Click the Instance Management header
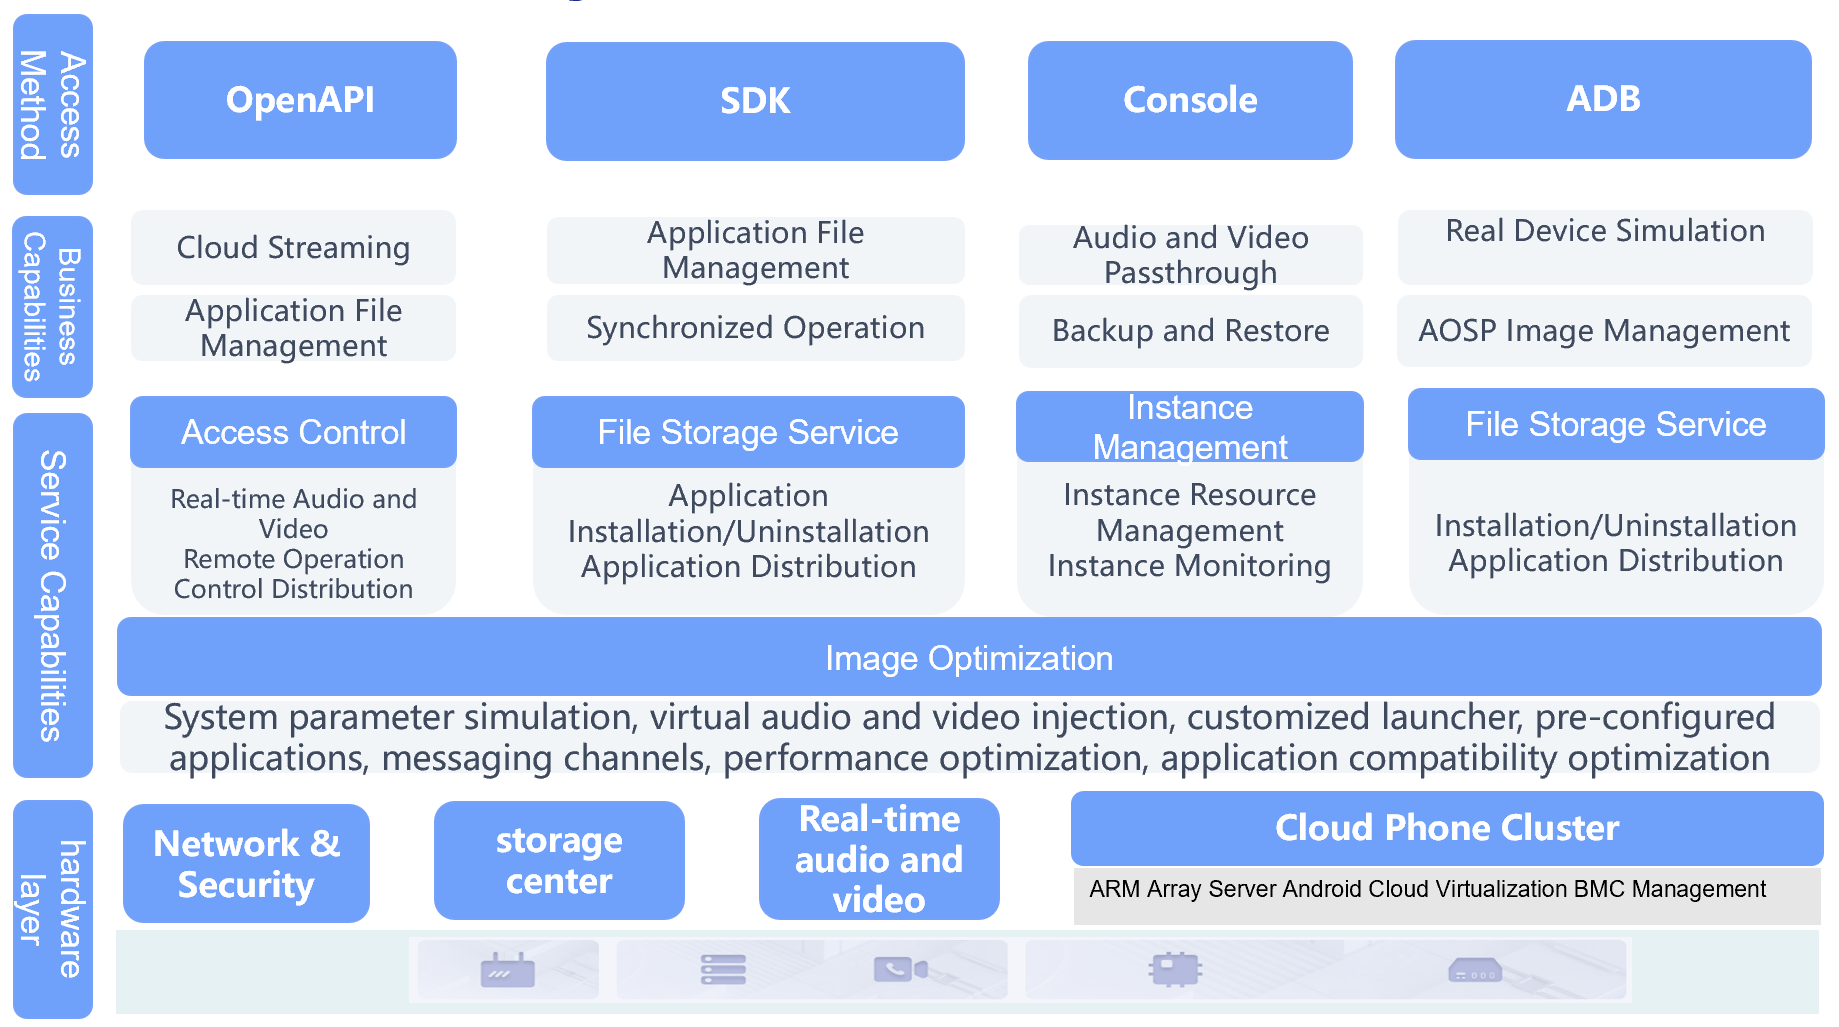This screenshot has width=1839, height=1027. (x=1189, y=427)
